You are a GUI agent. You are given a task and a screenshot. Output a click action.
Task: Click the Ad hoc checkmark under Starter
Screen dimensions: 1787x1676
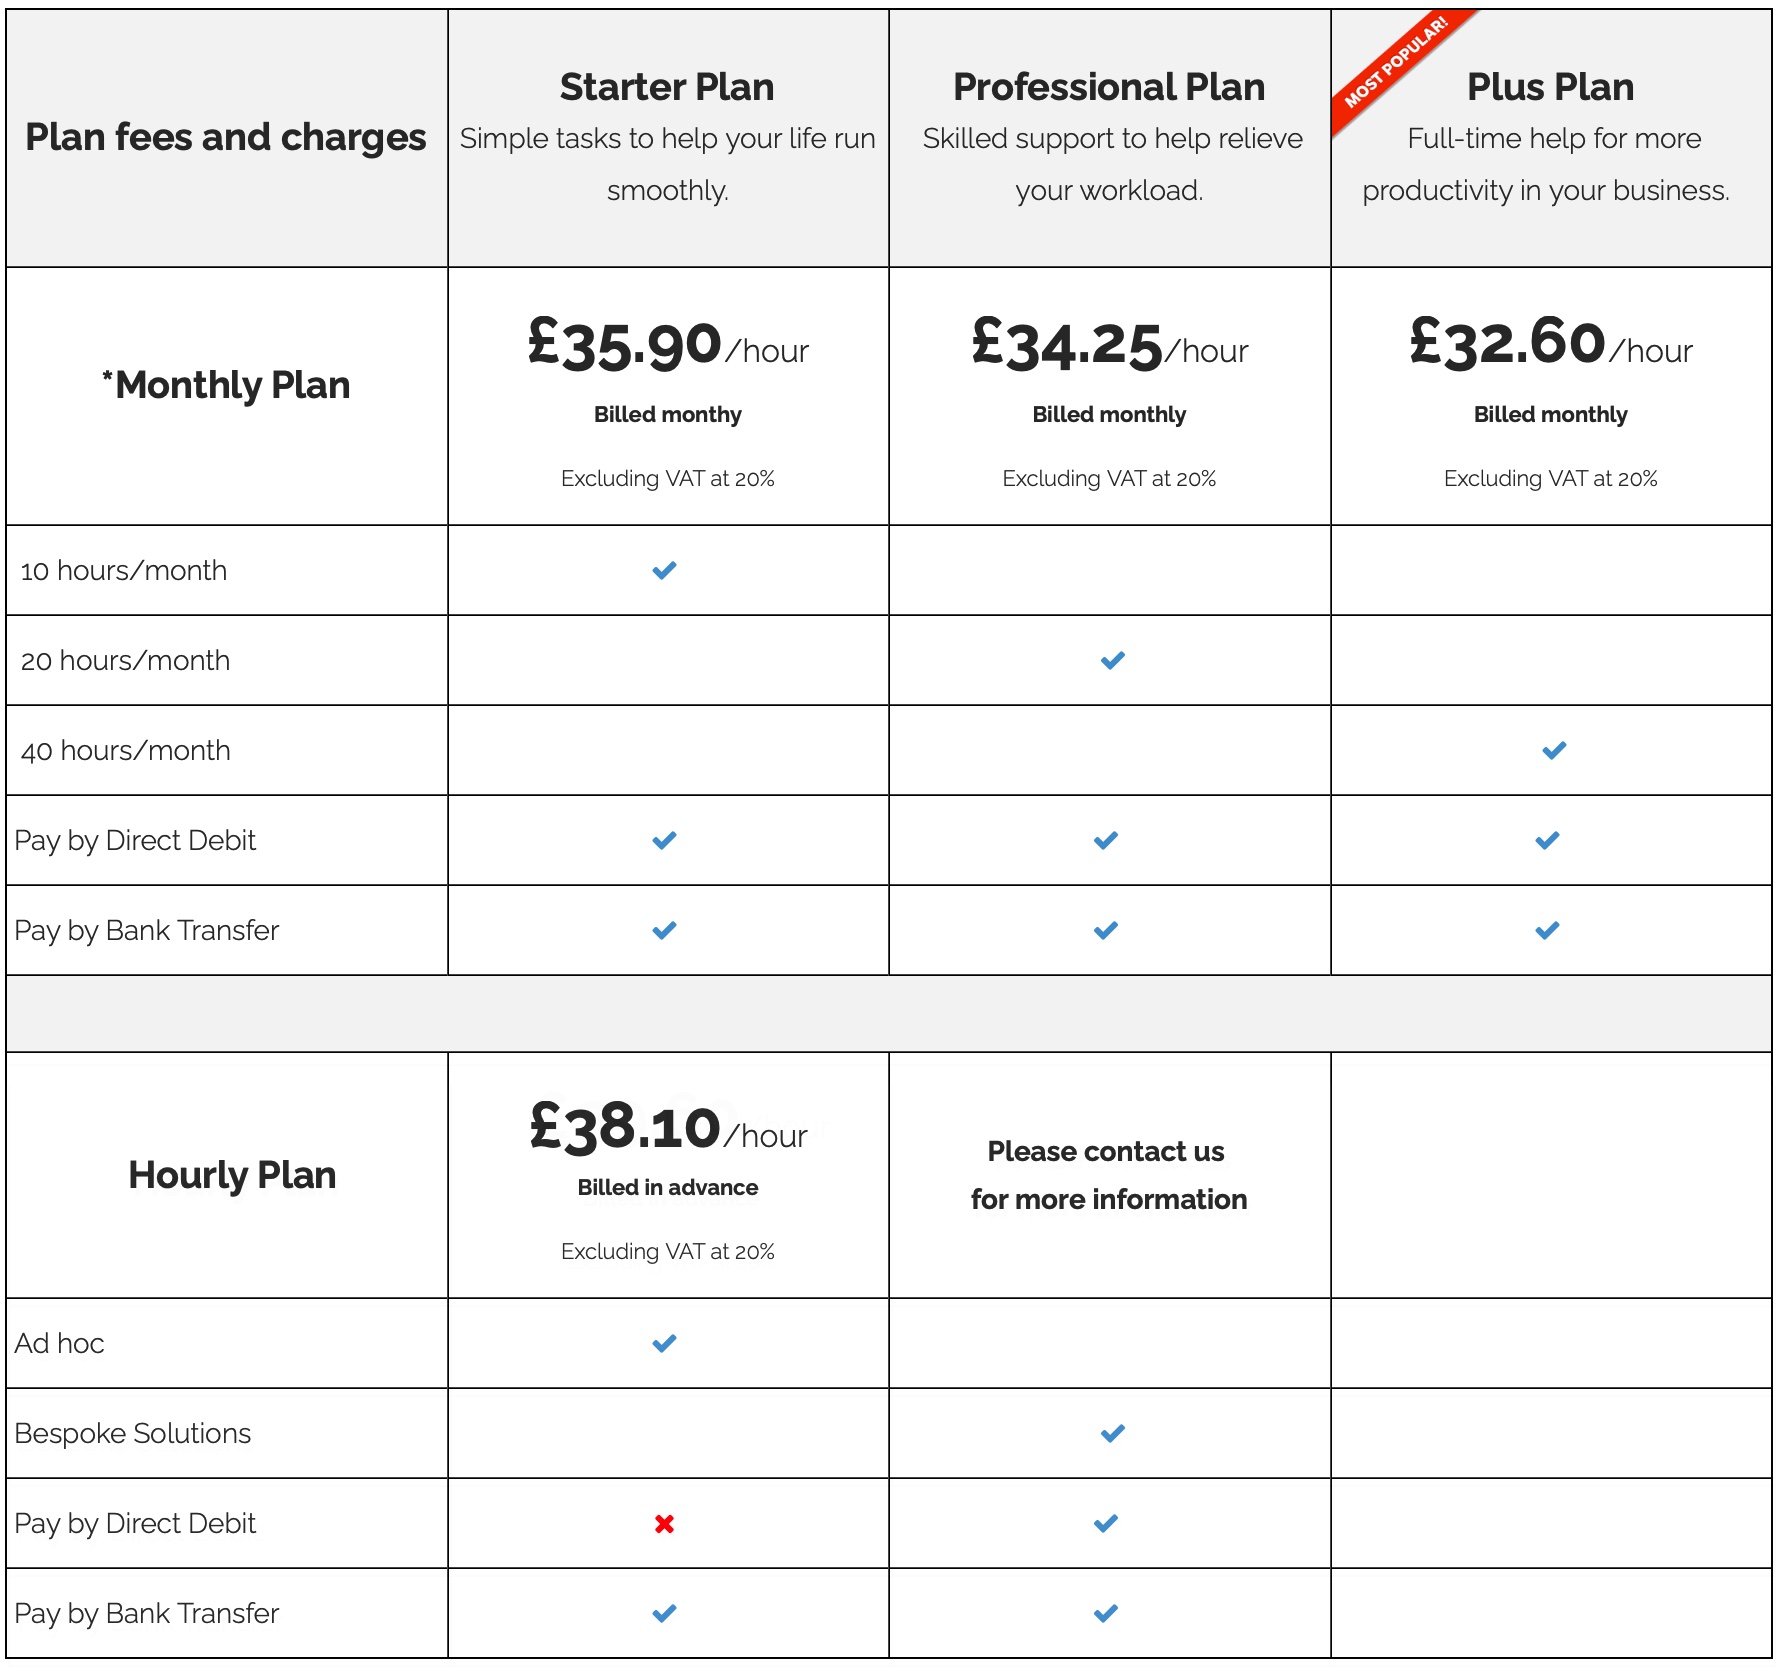(664, 1343)
